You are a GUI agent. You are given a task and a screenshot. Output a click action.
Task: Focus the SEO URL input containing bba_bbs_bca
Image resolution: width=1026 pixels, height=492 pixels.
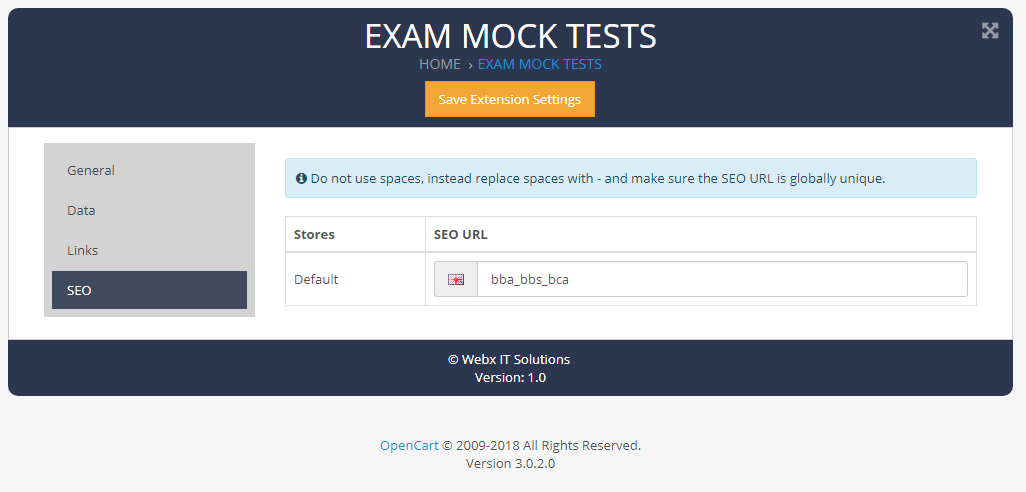tap(721, 279)
